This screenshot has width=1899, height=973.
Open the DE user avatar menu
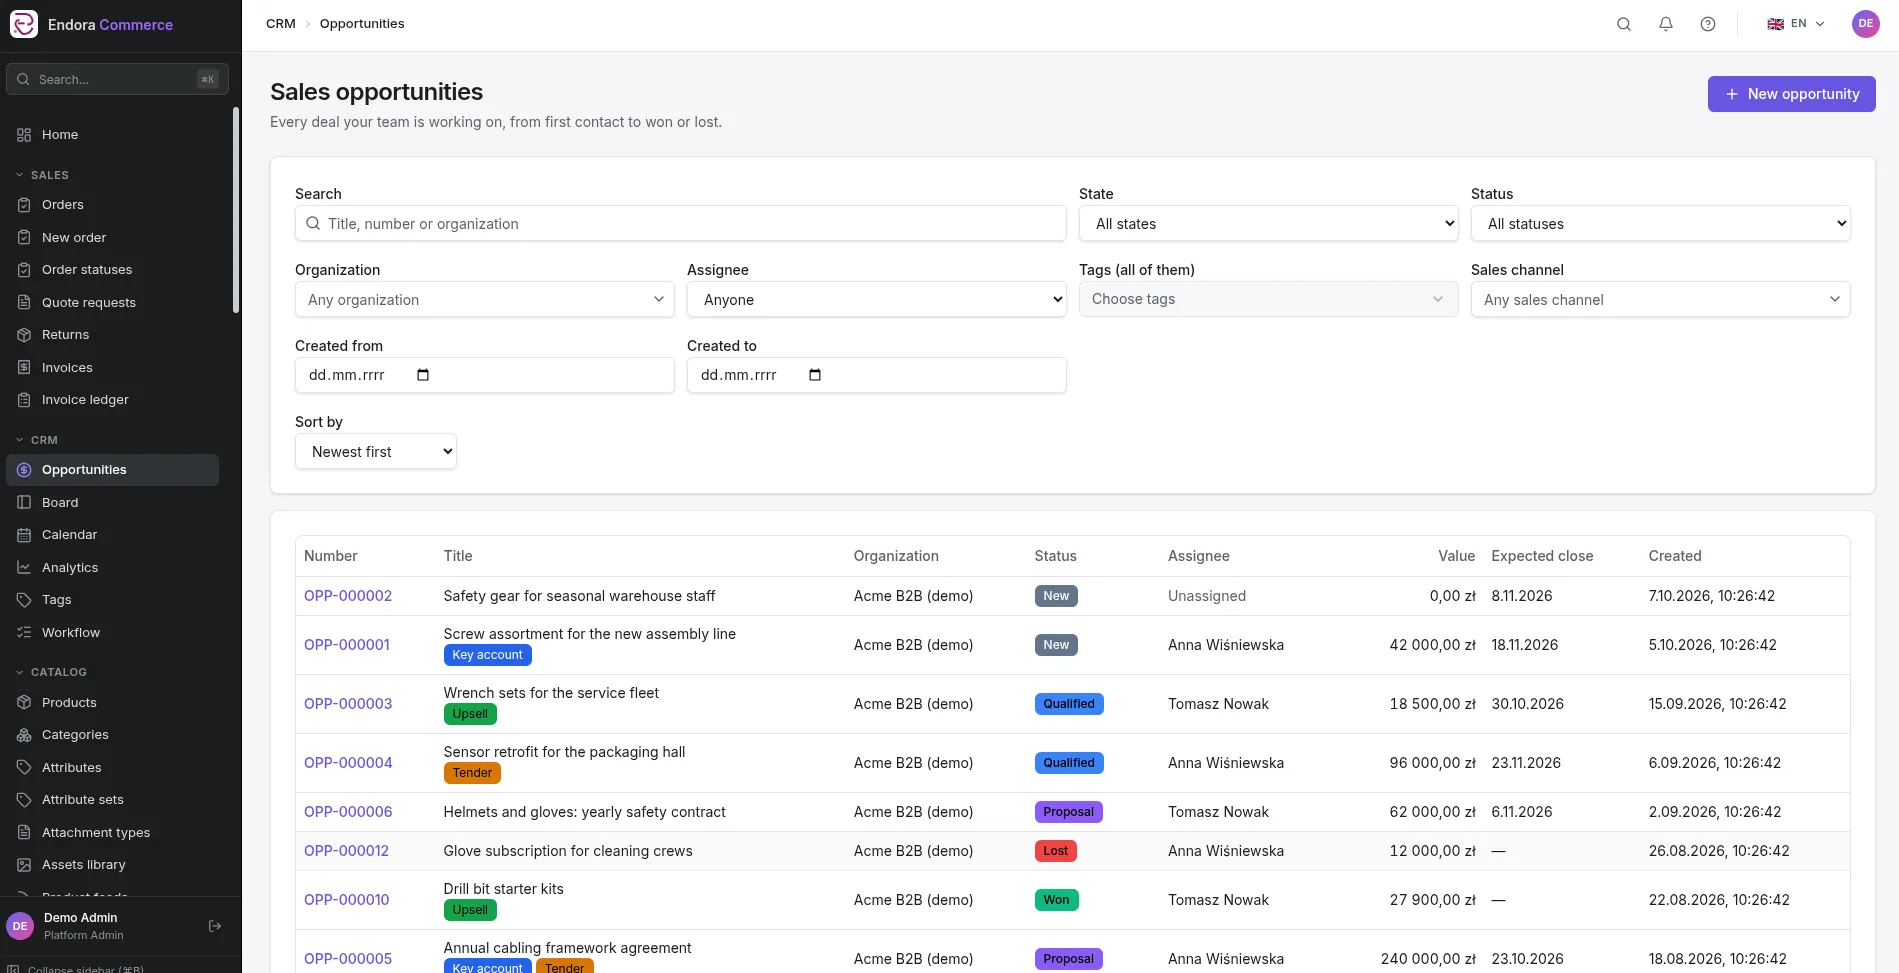click(1866, 24)
